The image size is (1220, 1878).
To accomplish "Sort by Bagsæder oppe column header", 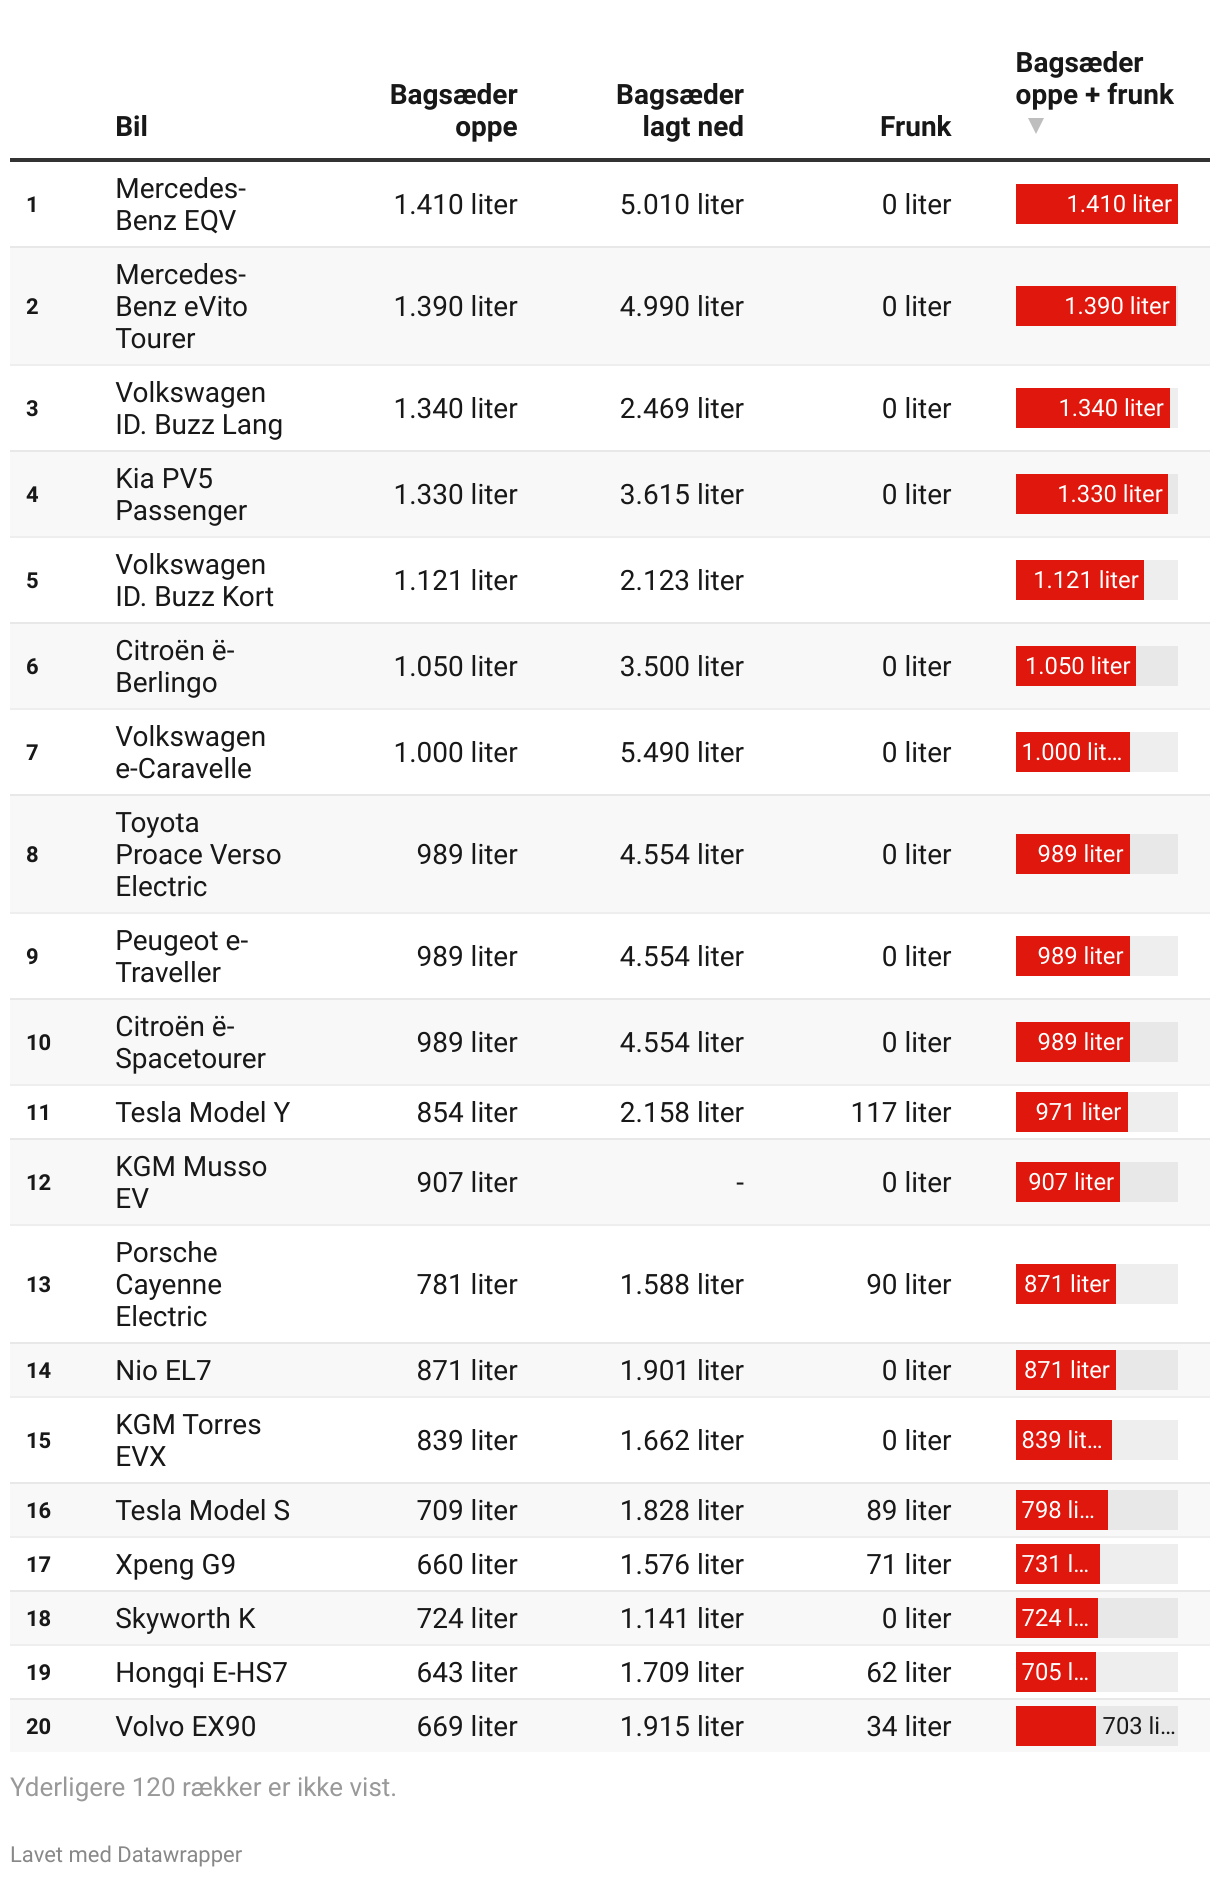I will click(453, 110).
